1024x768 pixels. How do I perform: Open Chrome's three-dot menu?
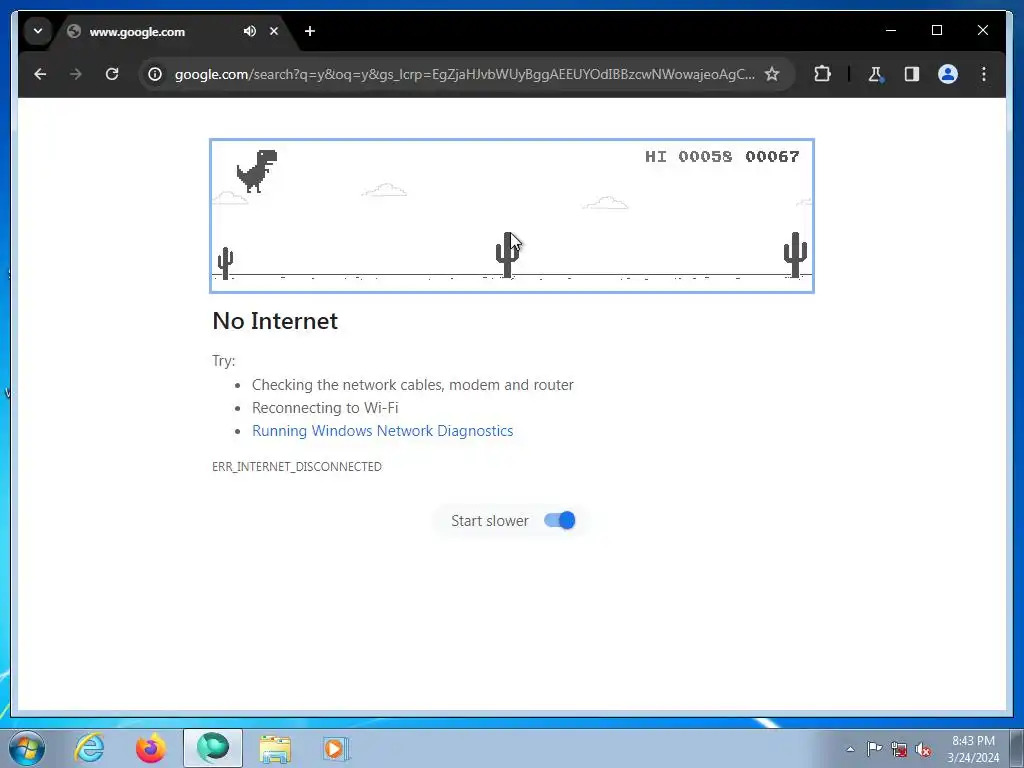point(984,74)
